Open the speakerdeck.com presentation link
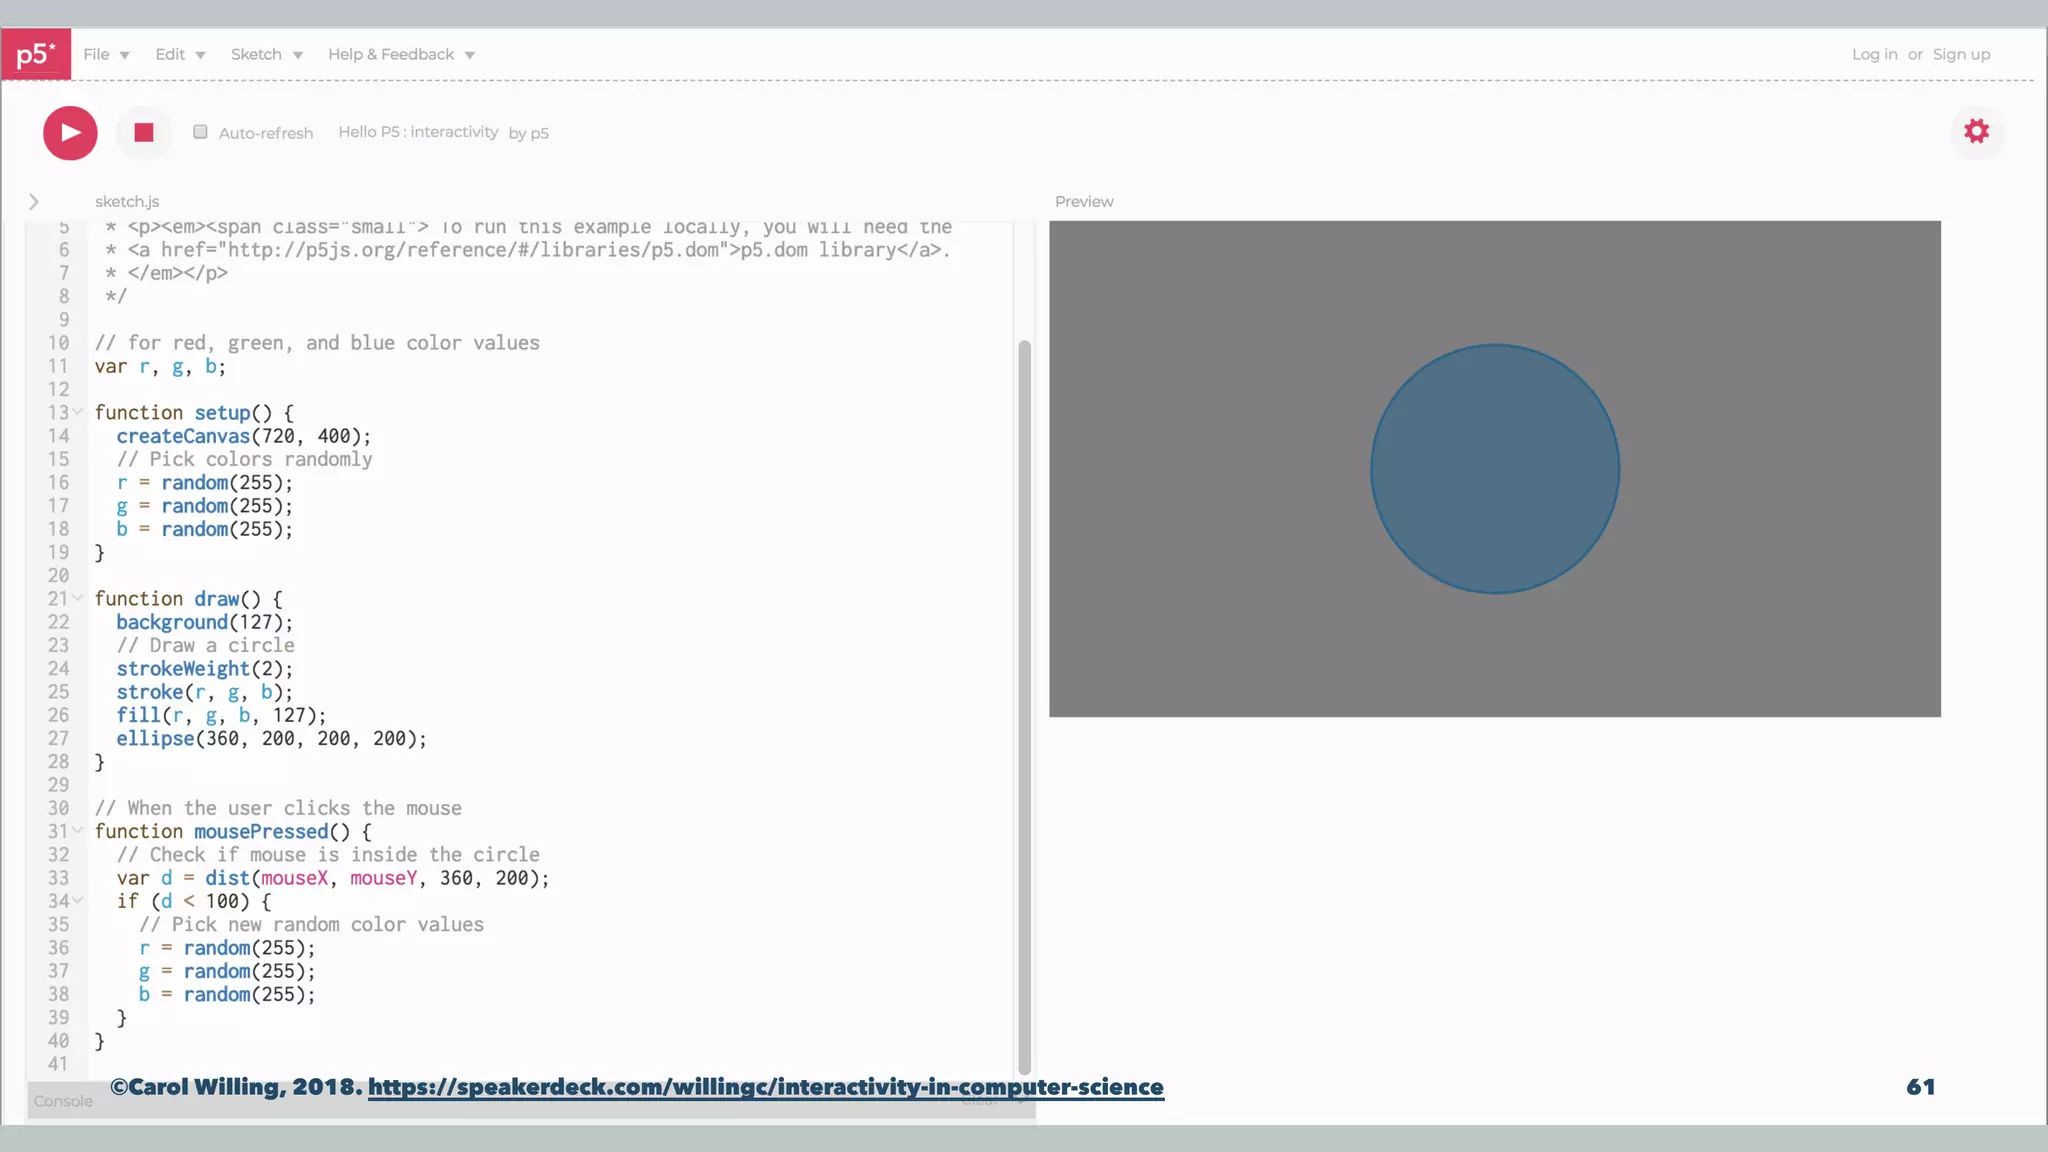The height and width of the screenshot is (1152, 2048). click(x=765, y=1087)
